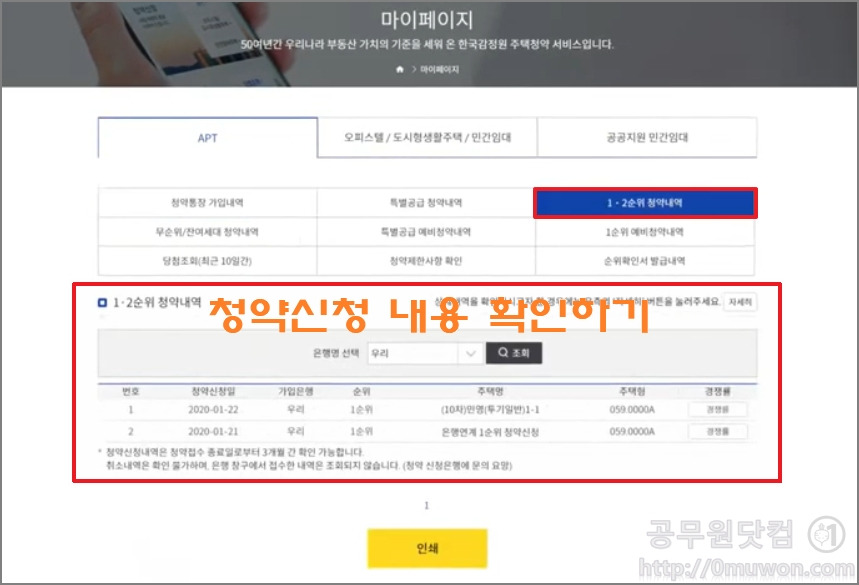Viewport: 859px width, 585px height.
Task: Select the 공공지원 민간임대 tab
Action: coord(647,137)
